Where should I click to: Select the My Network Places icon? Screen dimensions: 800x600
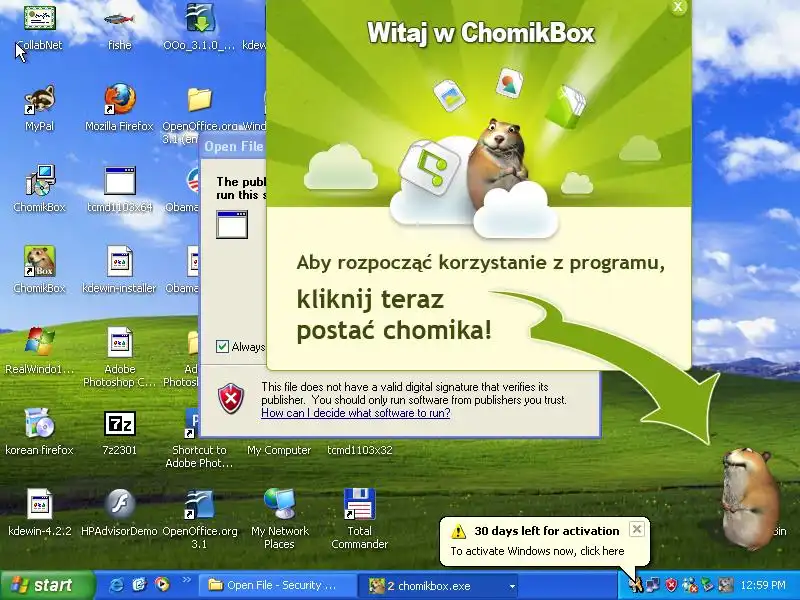pos(279,504)
